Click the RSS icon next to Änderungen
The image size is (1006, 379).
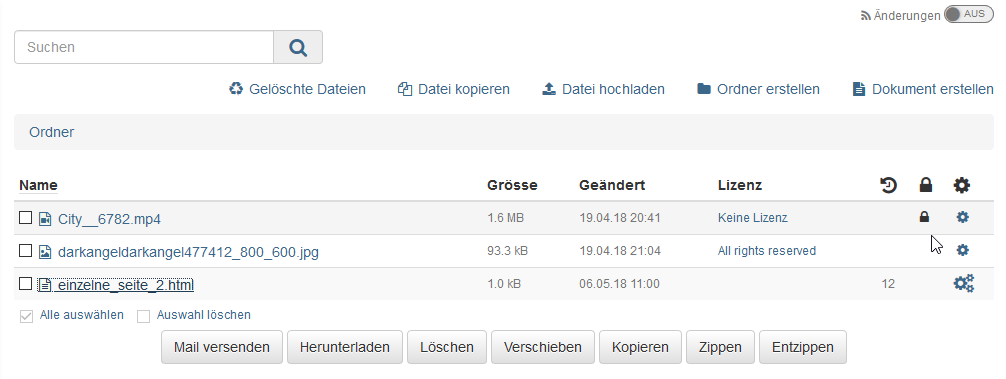tap(865, 15)
